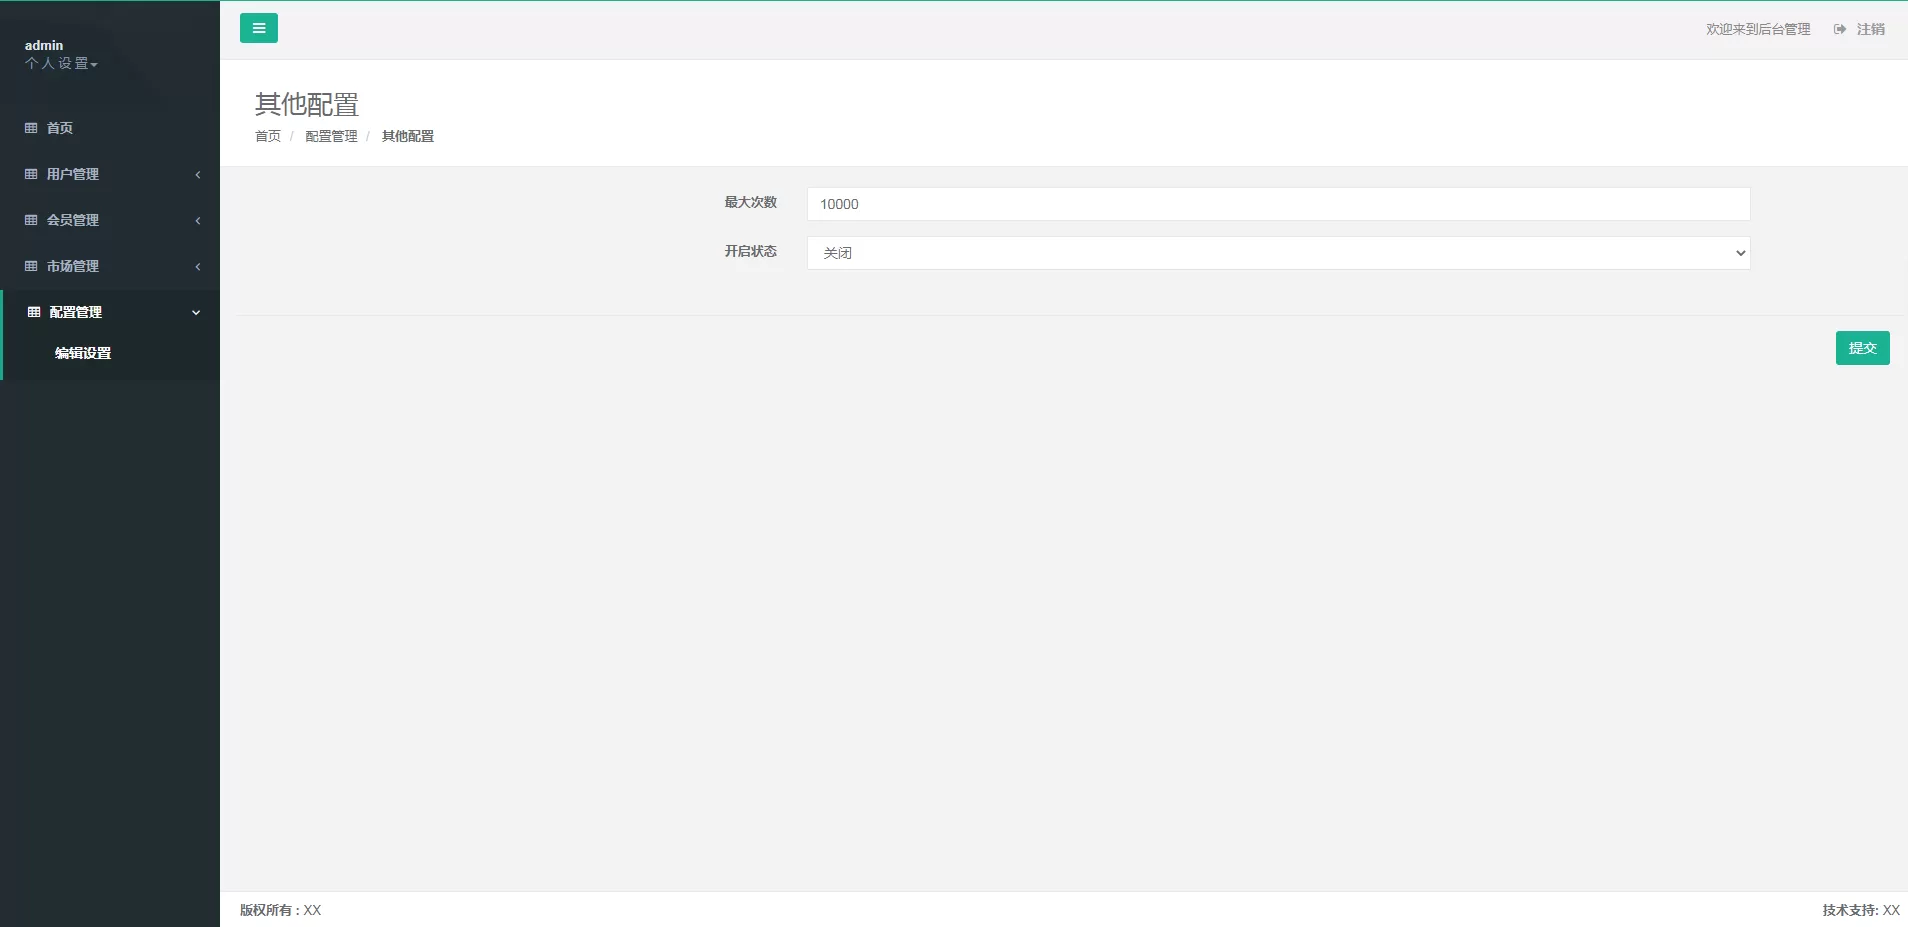Open the 用户管理 sidebar menu
Image resolution: width=1908 pixels, height=927 pixels.
110,174
